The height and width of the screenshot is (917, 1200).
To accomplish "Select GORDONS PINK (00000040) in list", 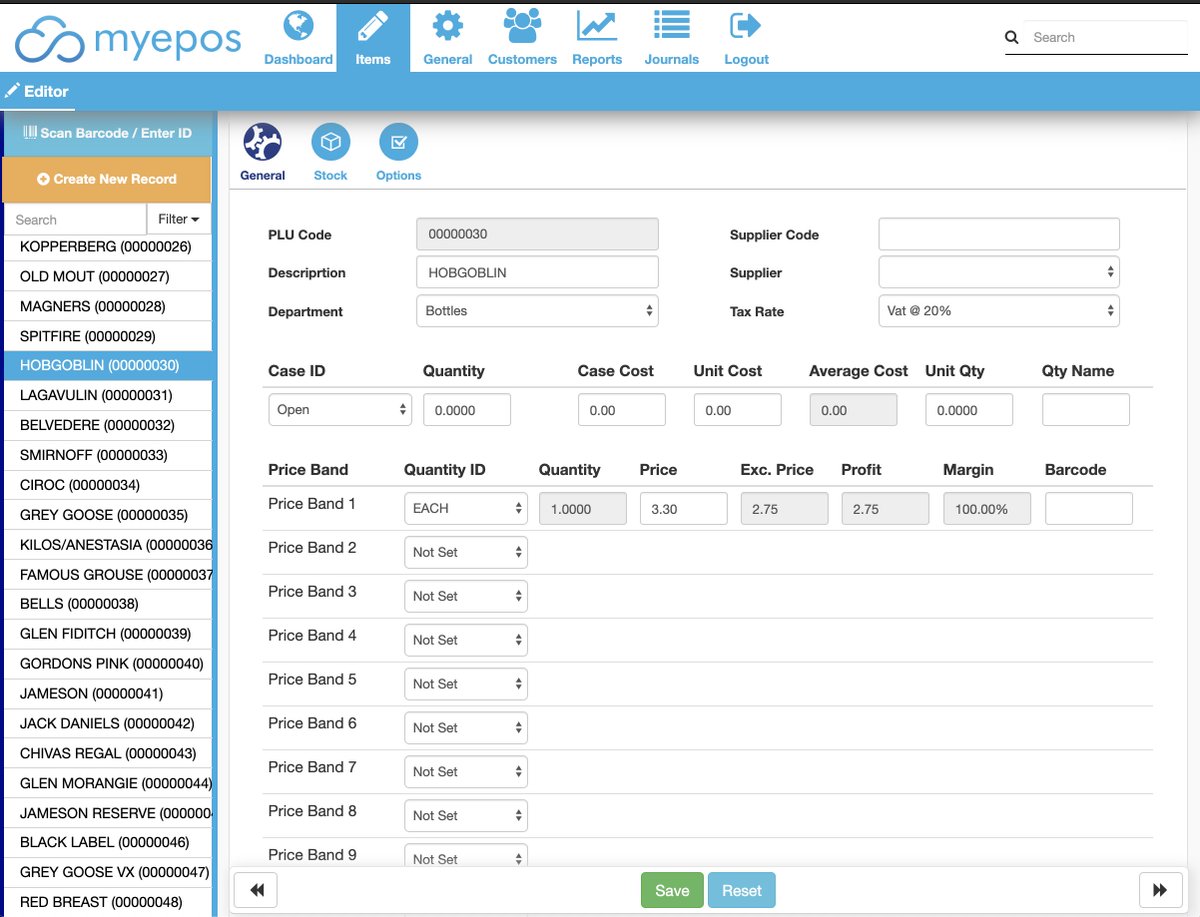I will (107, 663).
